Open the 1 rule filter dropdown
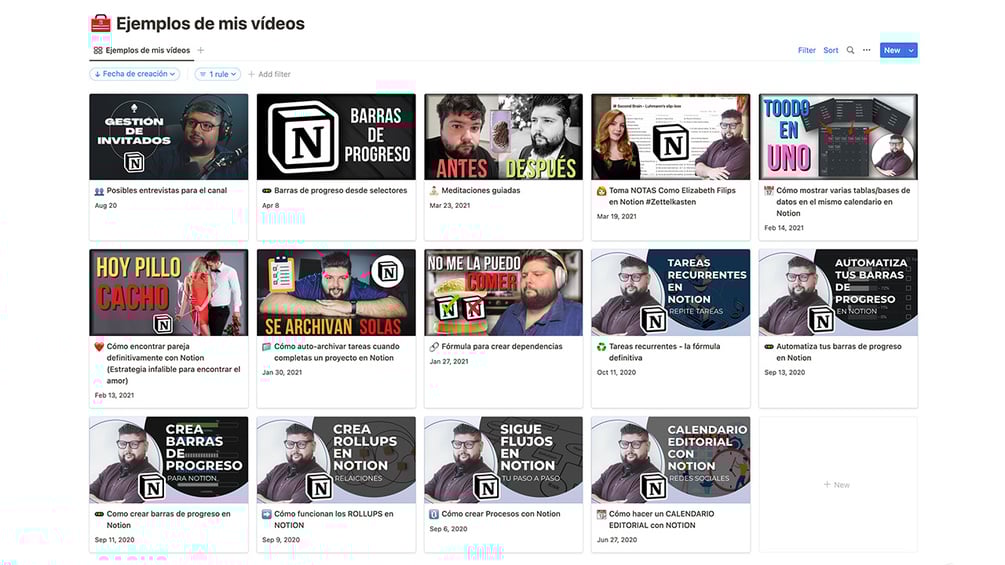Screen dimensions: 1005x565 click(x=218, y=74)
